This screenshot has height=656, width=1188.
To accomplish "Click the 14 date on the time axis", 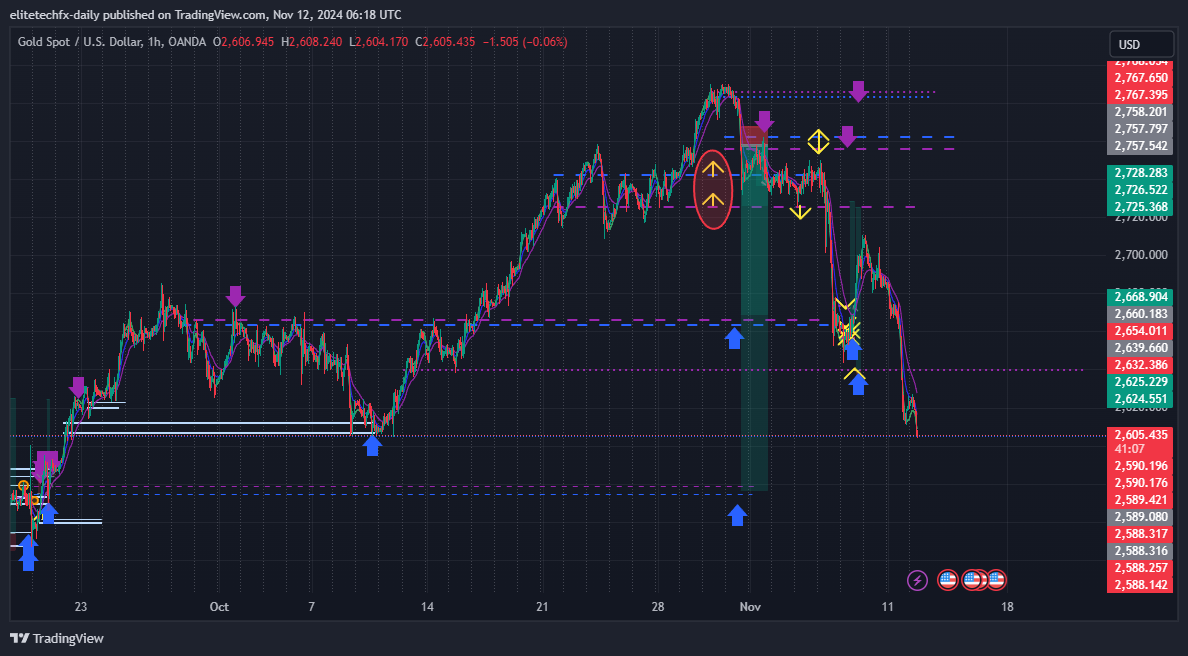I will [x=427, y=607].
